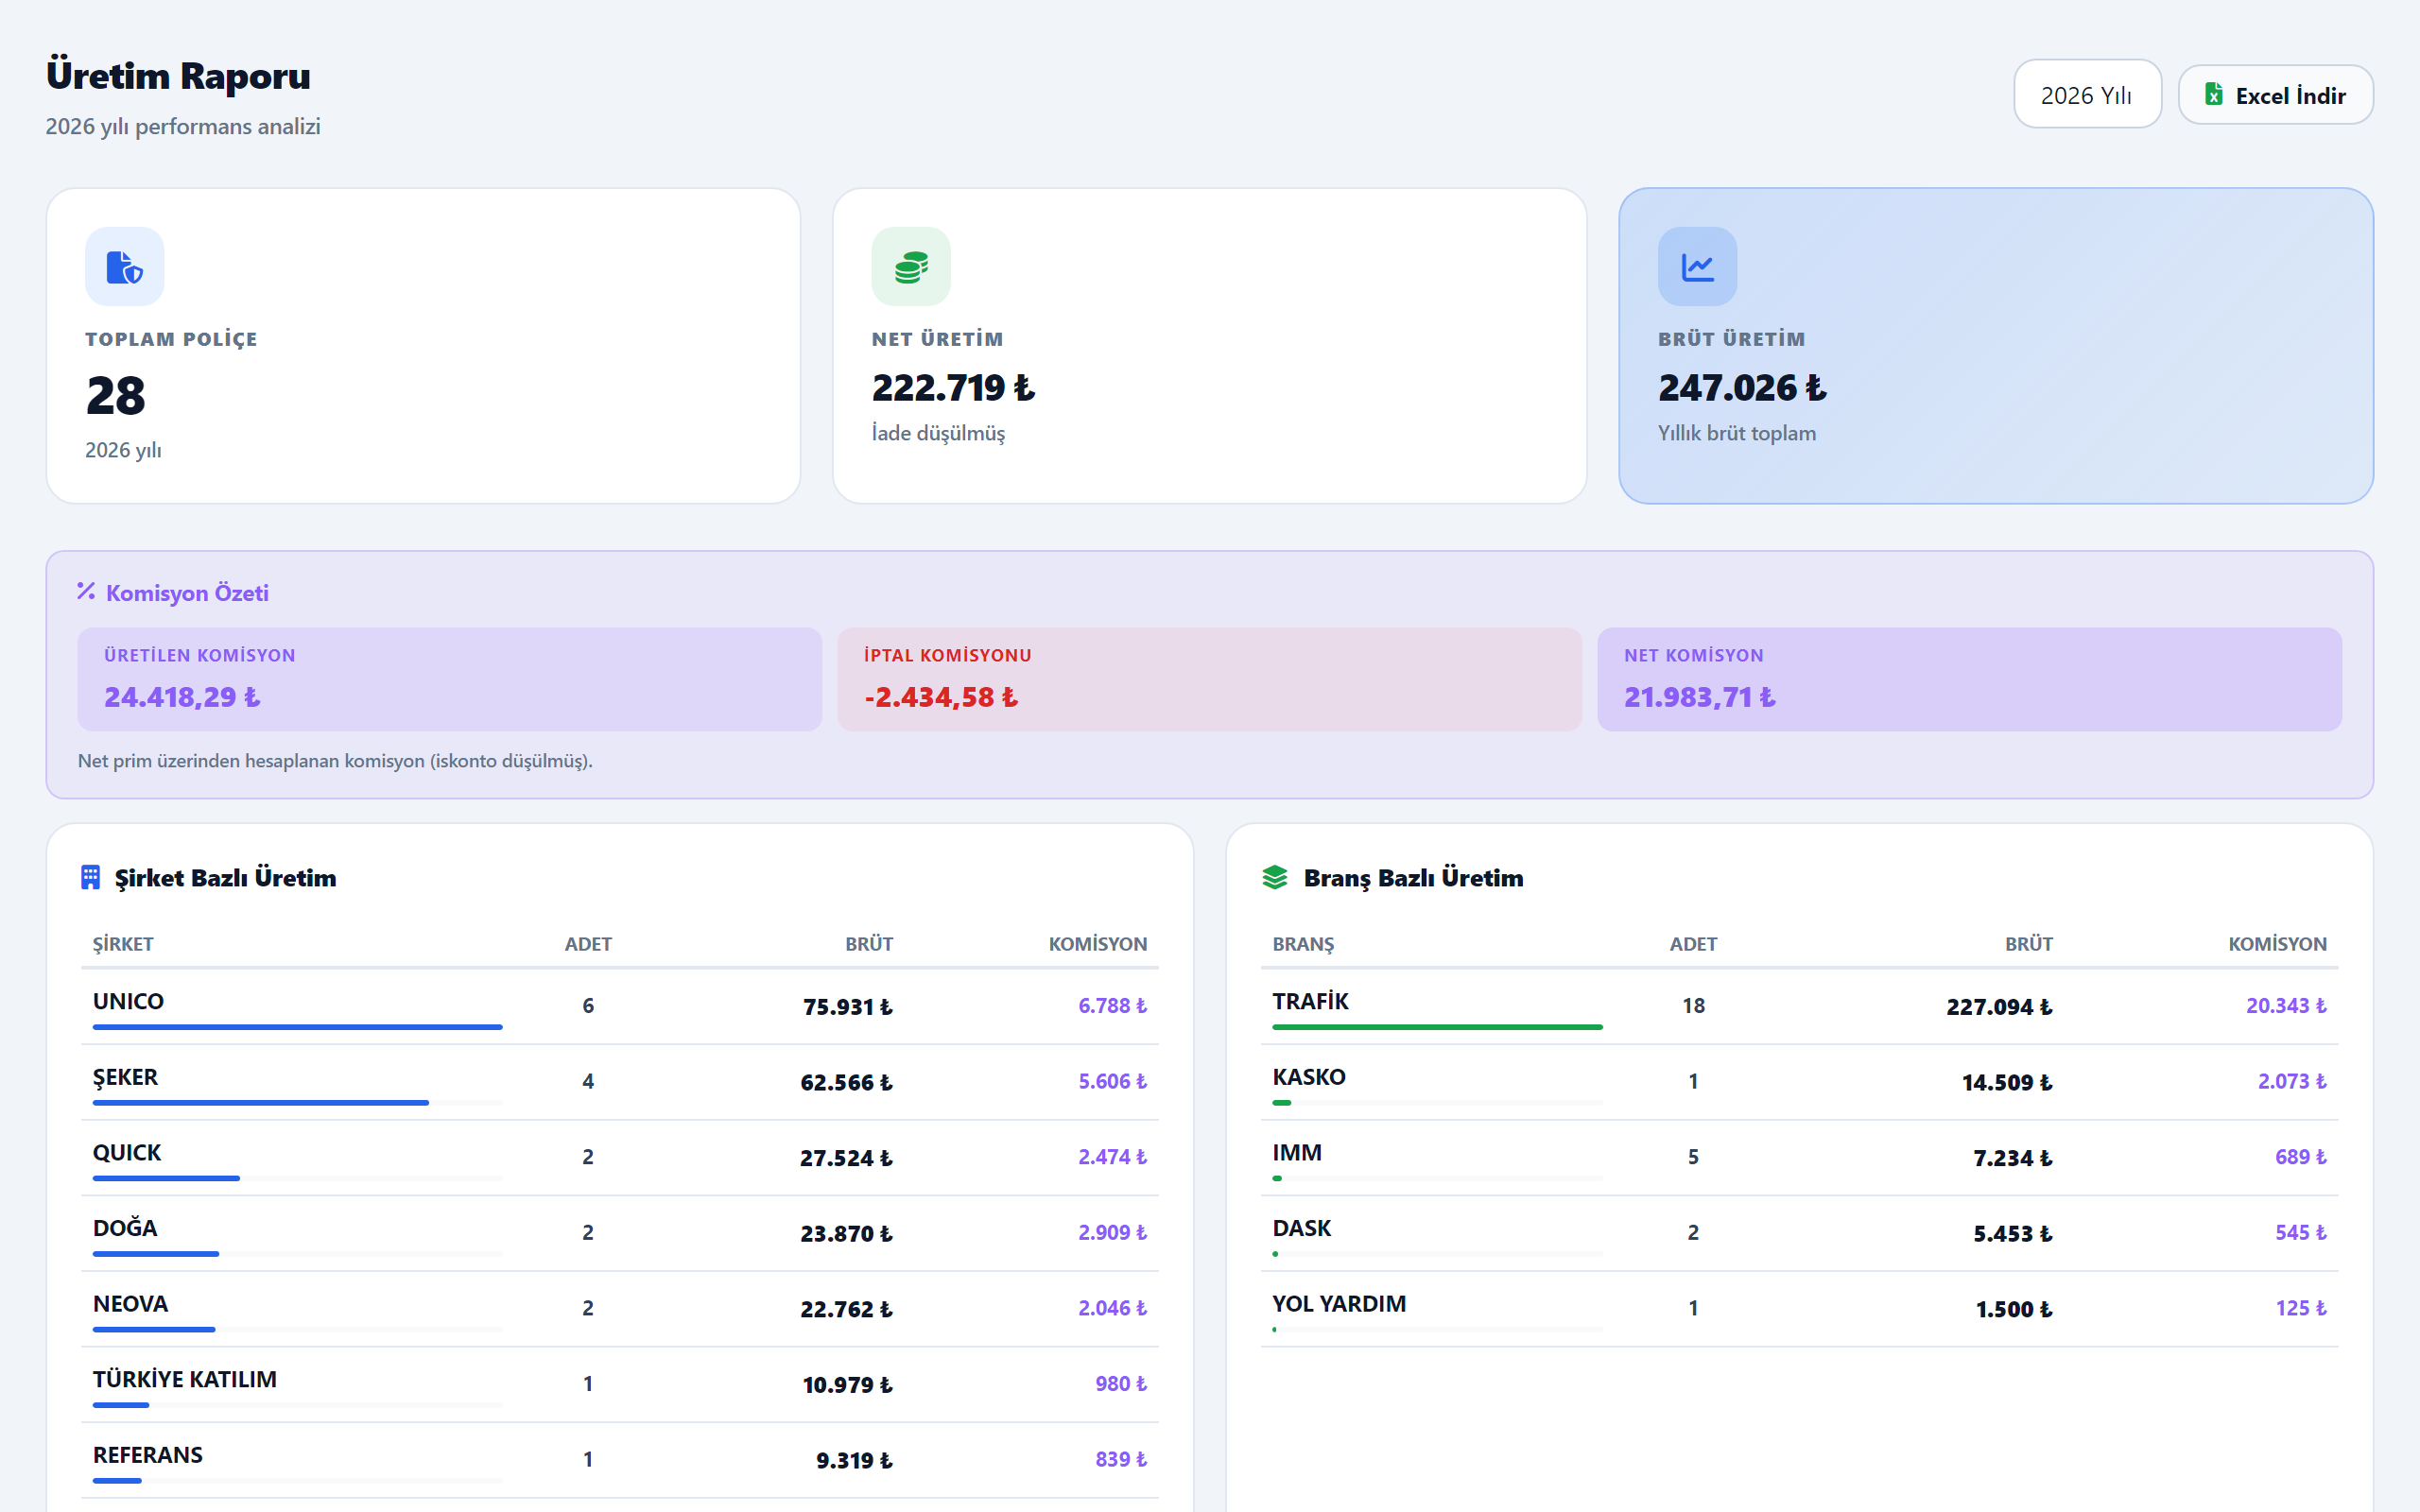Click the 2.909 ₺ commission value

(1112, 1233)
